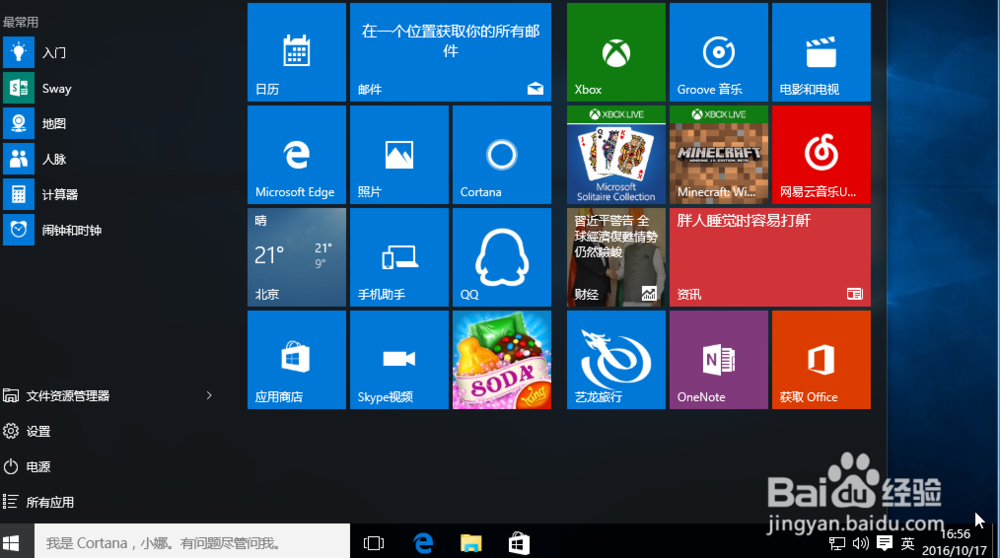This screenshot has width=1000, height=558.
Task: Open the 网易云音乐 tile
Action: click(821, 155)
